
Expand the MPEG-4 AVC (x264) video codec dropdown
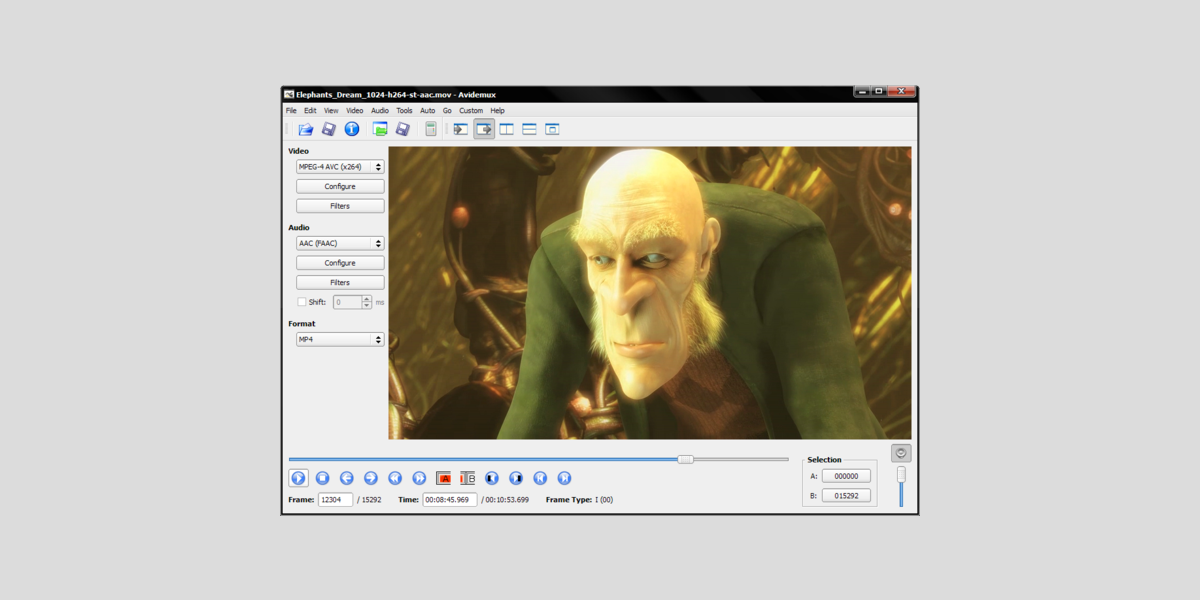pyautogui.click(x=340, y=167)
